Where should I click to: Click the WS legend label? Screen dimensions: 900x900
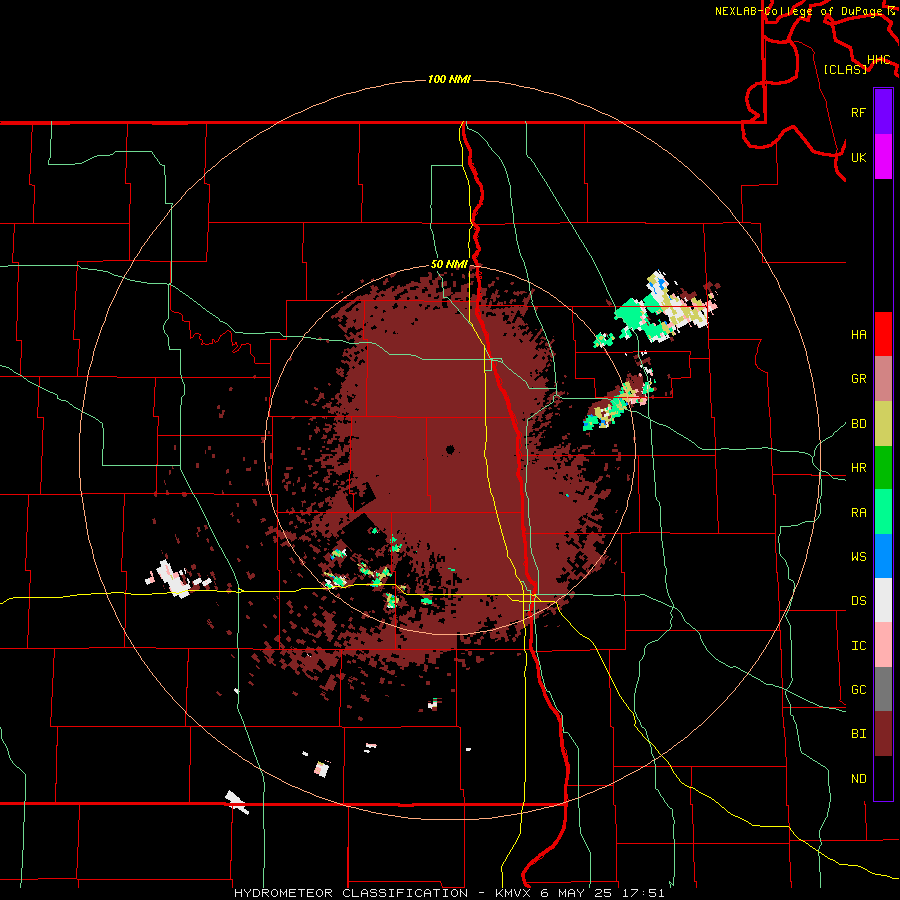pyautogui.click(x=858, y=557)
